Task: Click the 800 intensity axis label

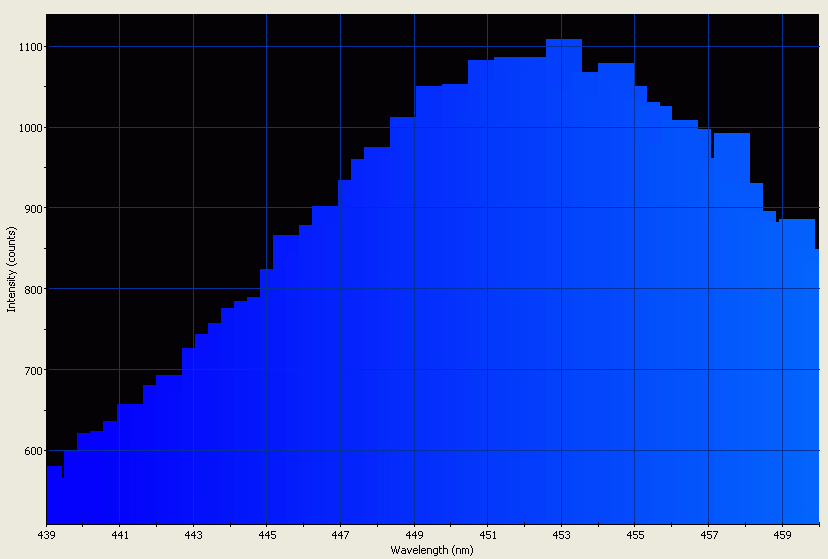Action: coord(33,290)
